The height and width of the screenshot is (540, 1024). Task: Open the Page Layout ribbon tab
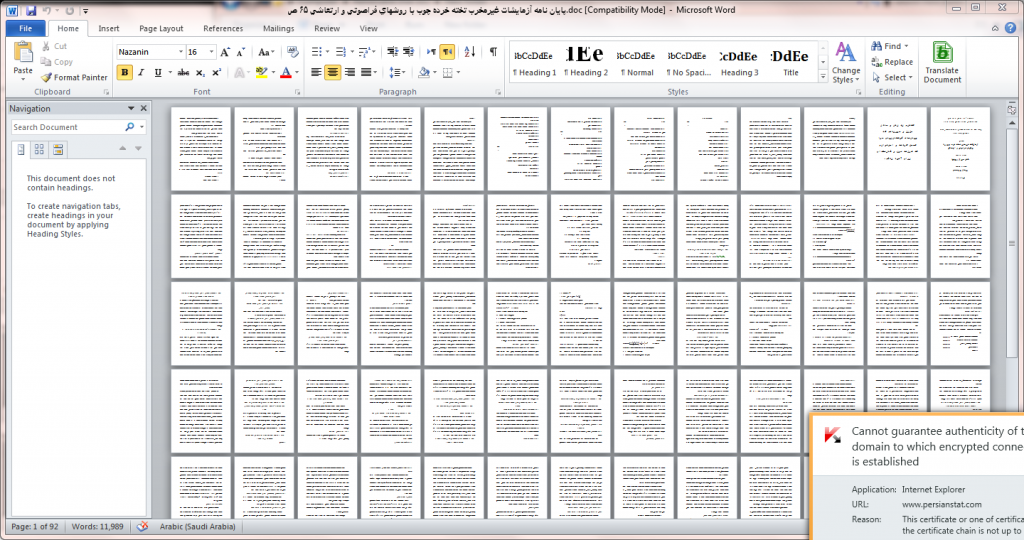161,29
